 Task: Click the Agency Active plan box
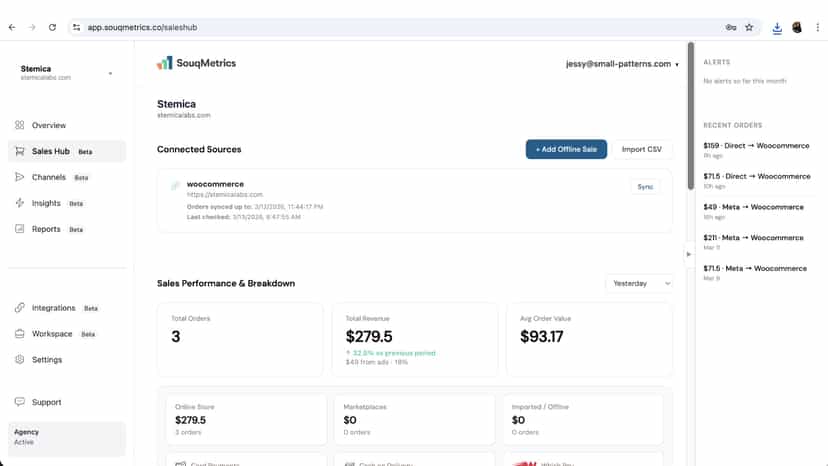click(67, 438)
